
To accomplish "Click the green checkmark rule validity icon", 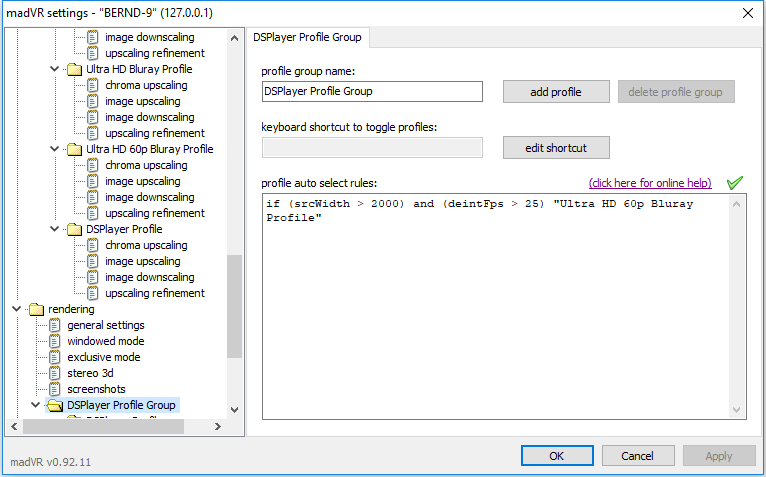I will [x=734, y=182].
